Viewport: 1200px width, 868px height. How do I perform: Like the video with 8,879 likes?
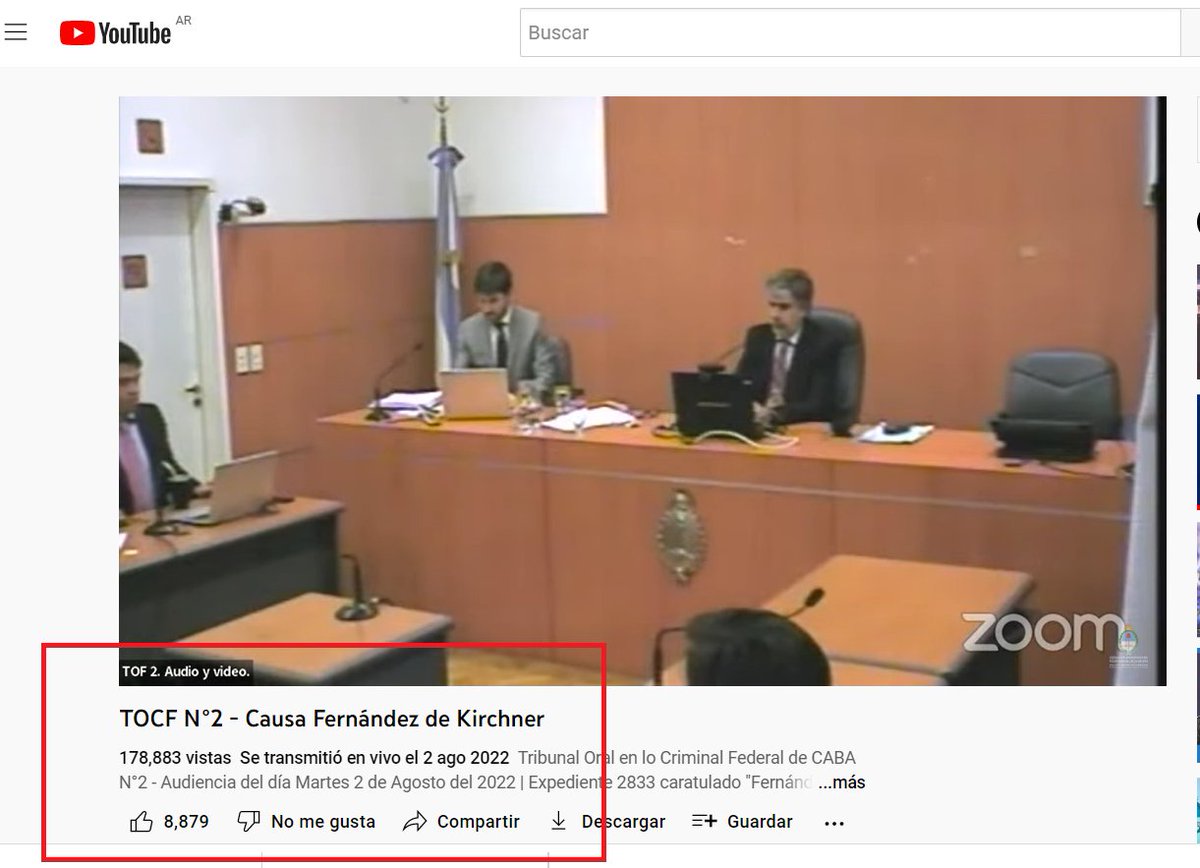[141, 822]
